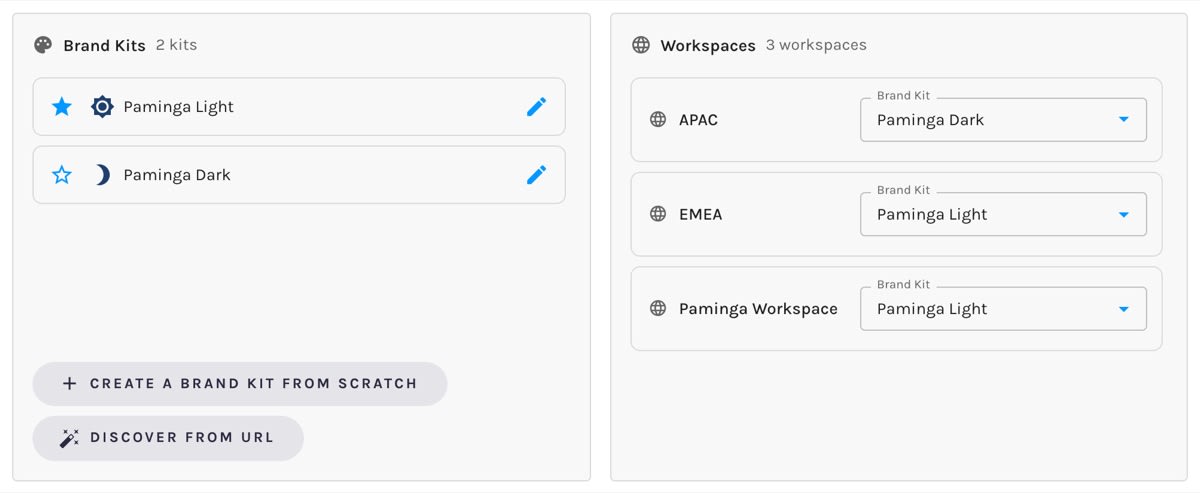The height and width of the screenshot is (493, 1200).
Task: Click the globe icon in the EMEA row
Action: 658,214
